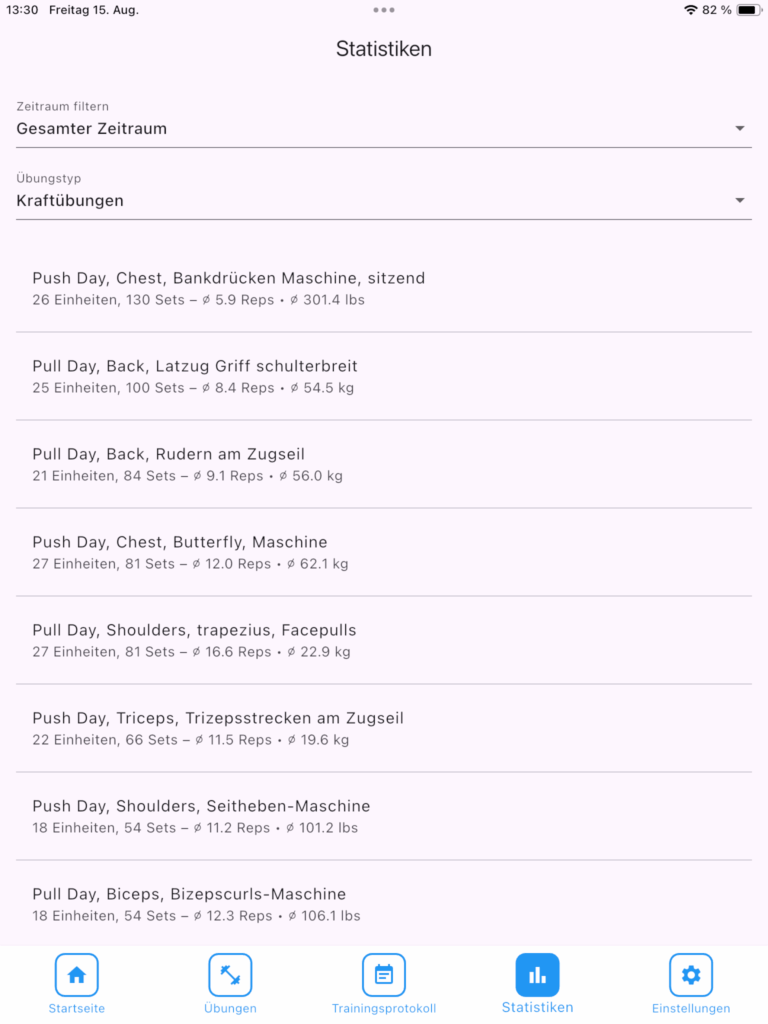This screenshot has height=1024, width=768.
Task: Tap the Startseite home icon
Action: point(76,975)
